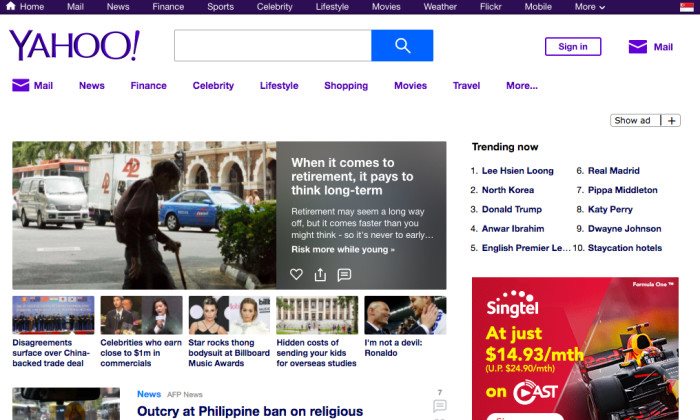Click inside the Yahoo search field

[x=272, y=46]
